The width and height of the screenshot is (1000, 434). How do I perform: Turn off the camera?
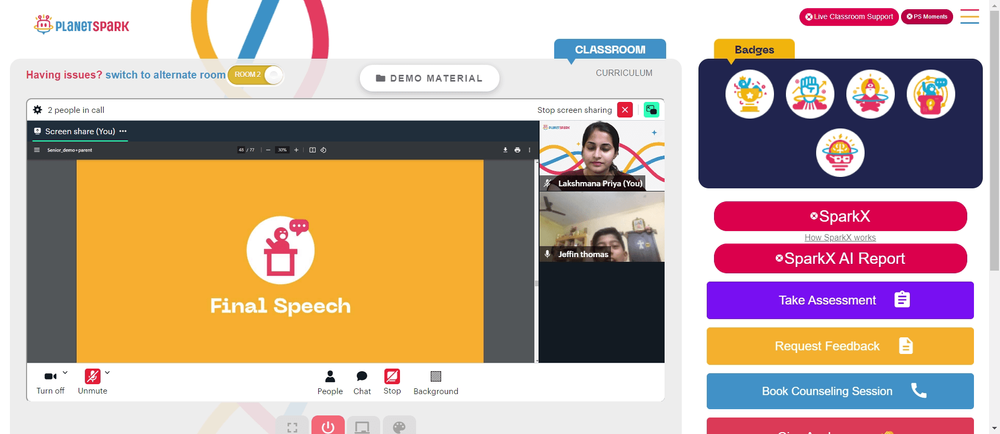tap(50, 382)
